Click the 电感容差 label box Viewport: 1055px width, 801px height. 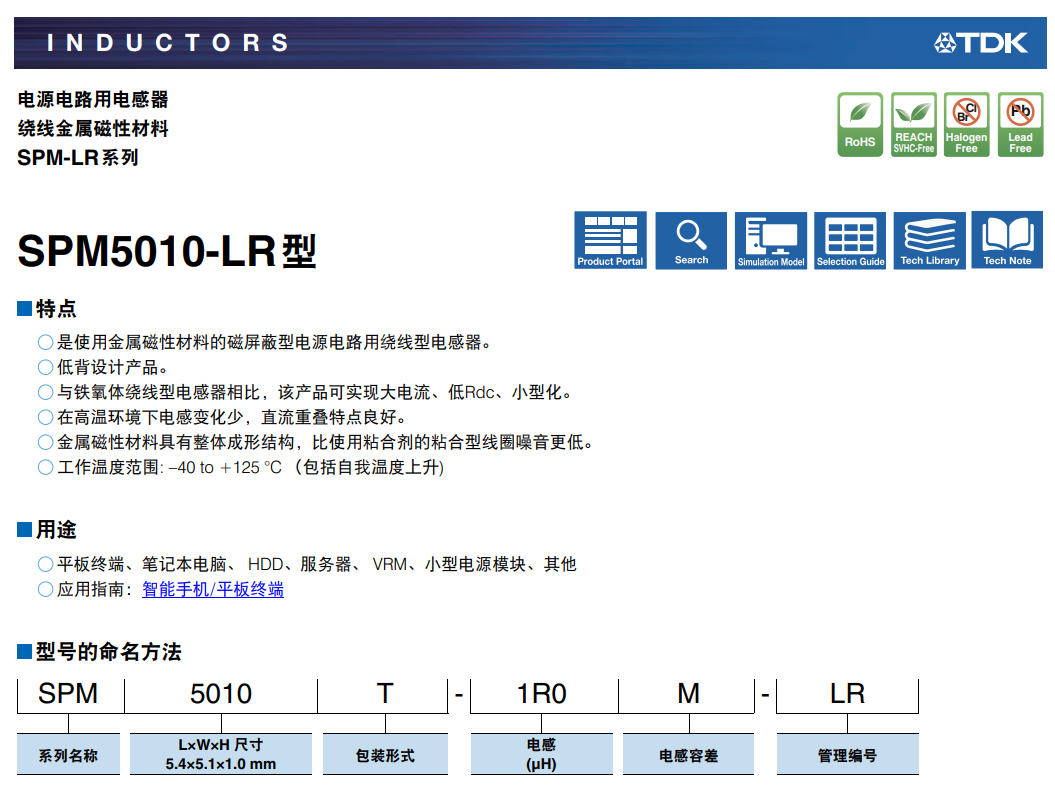(688, 755)
